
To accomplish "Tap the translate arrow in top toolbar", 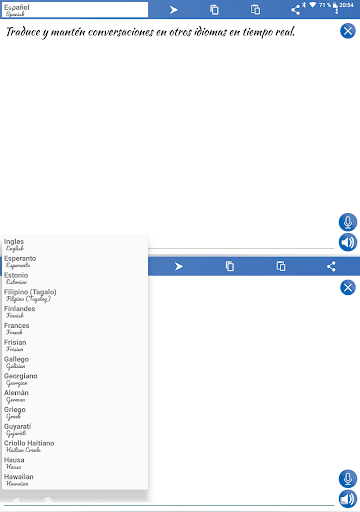I will tap(174, 10).
